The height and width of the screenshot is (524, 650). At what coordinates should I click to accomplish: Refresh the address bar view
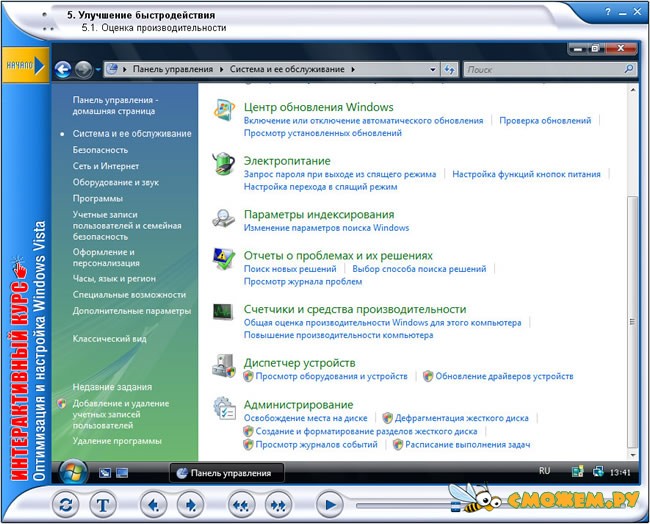[x=449, y=70]
